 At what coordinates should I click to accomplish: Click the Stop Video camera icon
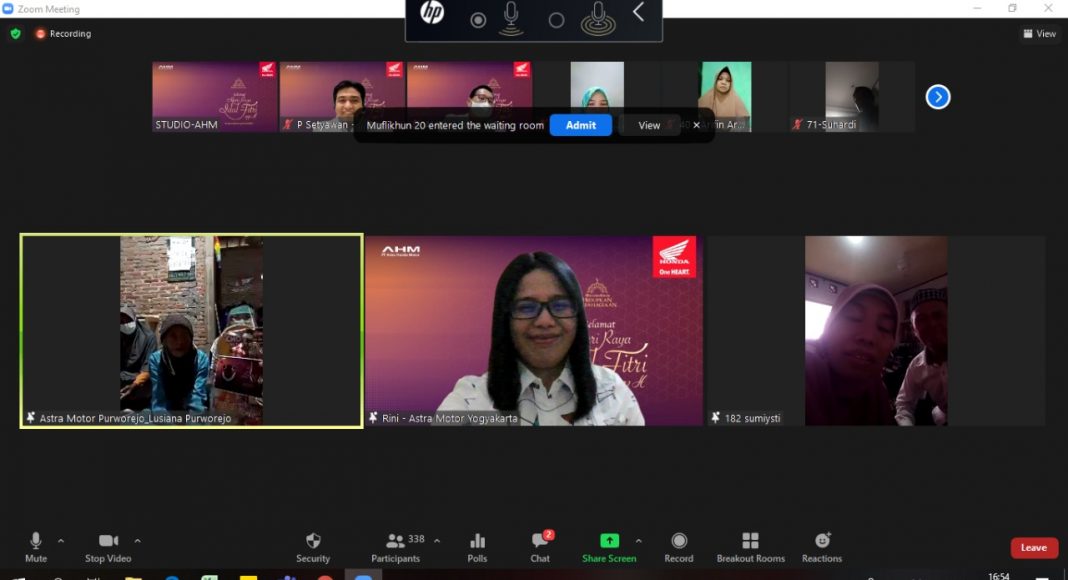click(x=108, y=541)
